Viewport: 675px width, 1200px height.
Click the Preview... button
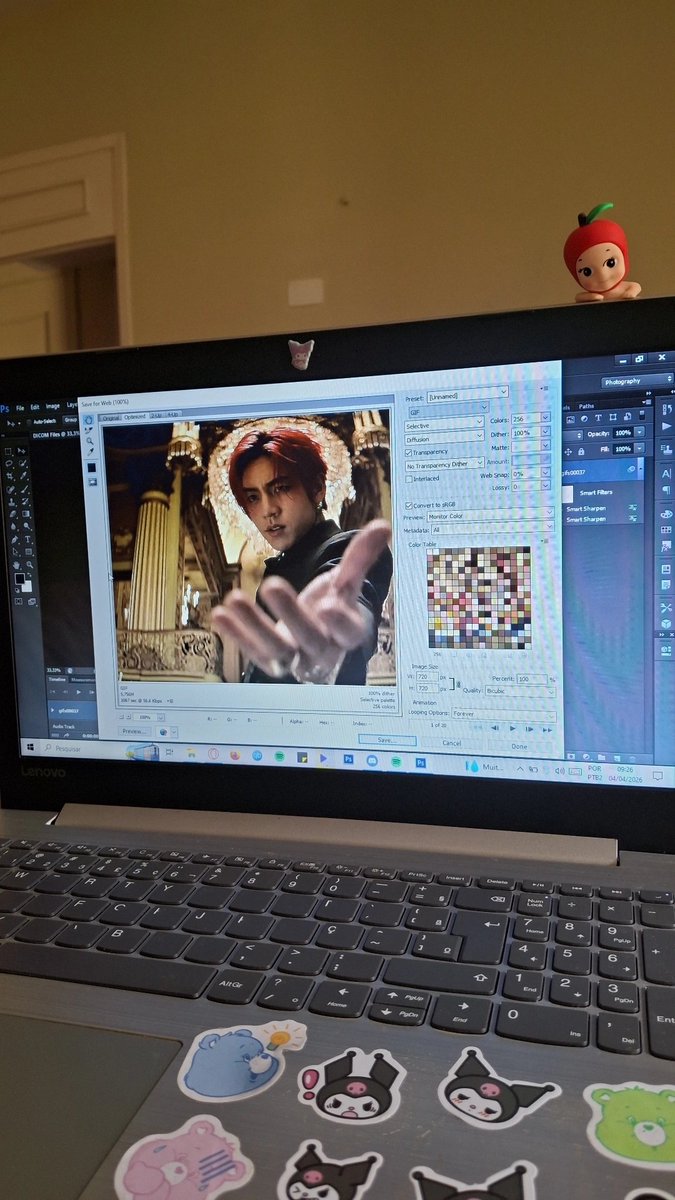133,731
